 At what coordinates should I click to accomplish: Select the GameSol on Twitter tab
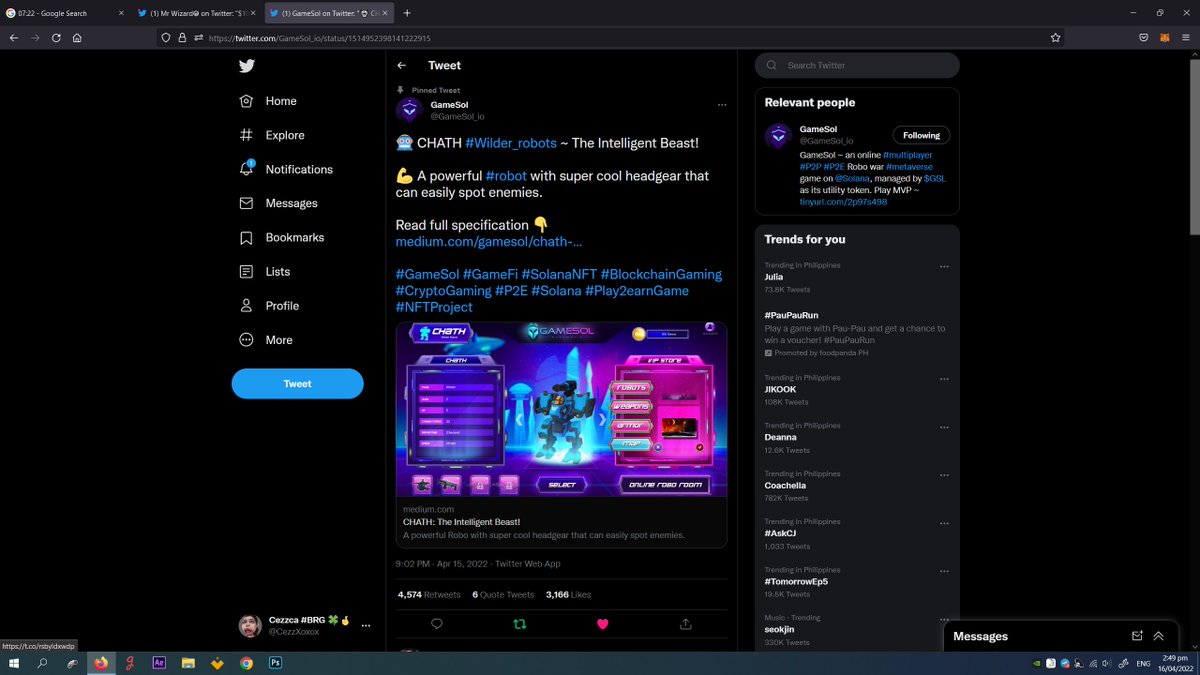329,13
